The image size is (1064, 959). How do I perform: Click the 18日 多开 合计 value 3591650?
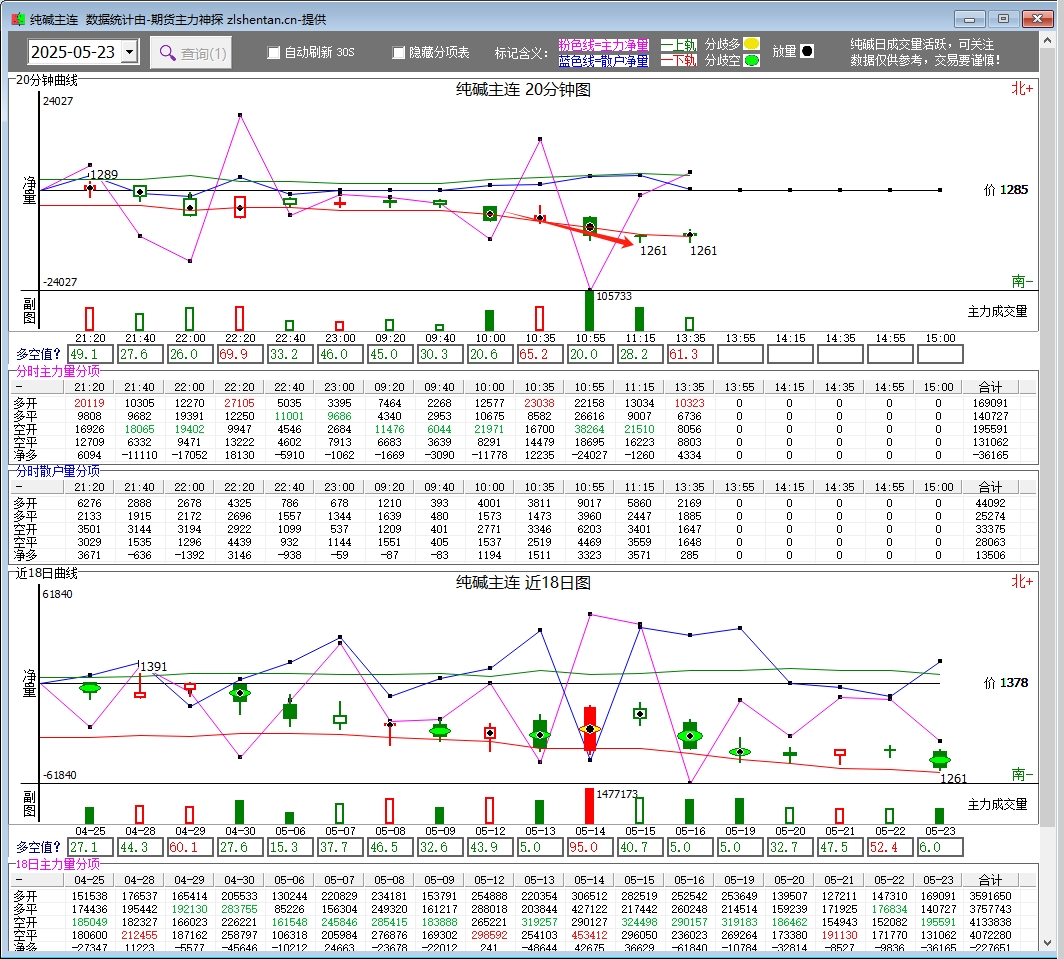point(990,897)
